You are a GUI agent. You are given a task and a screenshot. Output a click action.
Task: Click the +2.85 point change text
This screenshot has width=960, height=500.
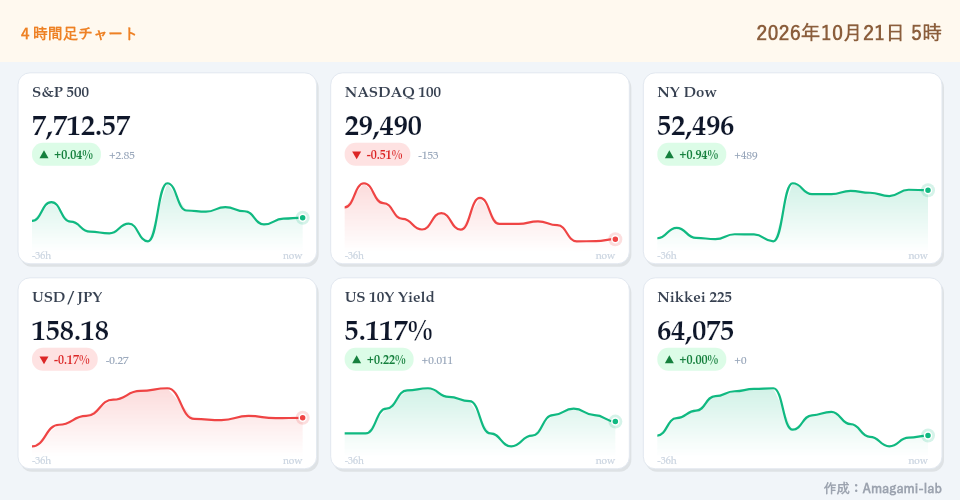[x=122, y=155]
